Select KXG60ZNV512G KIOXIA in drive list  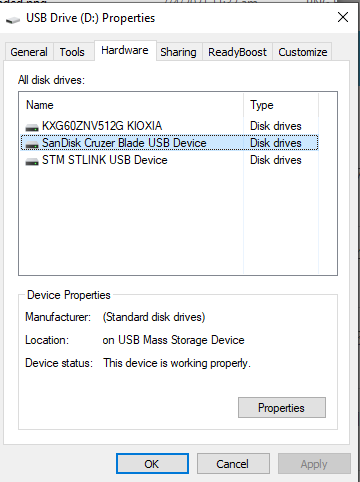pos(169,126)
